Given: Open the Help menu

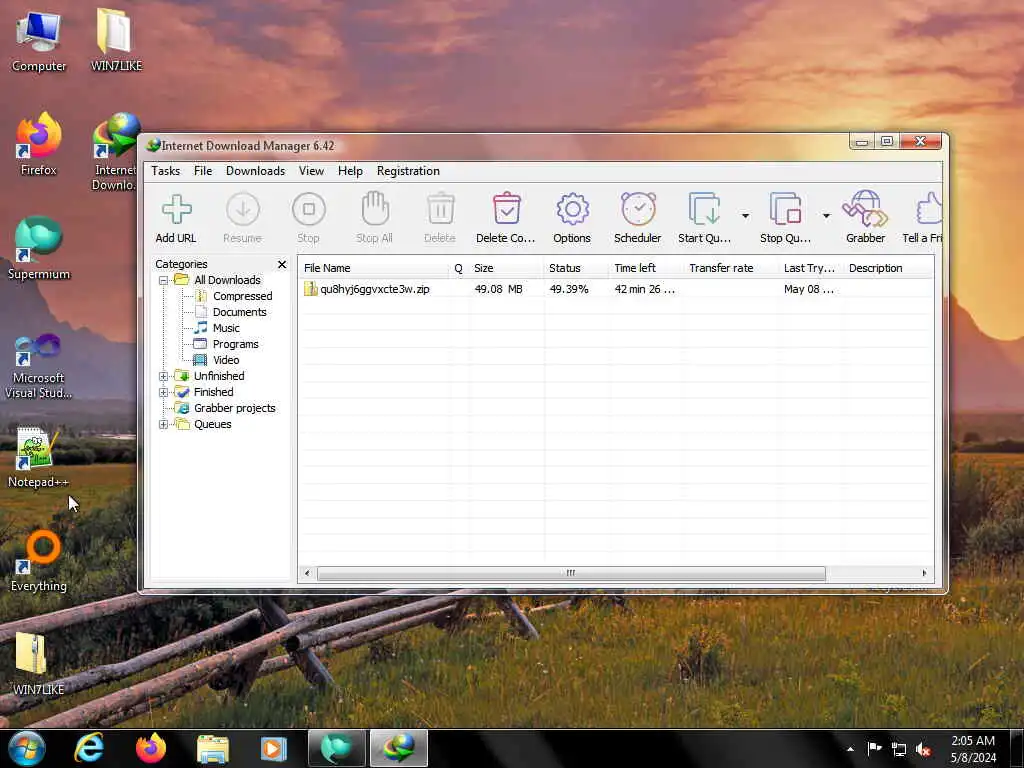Looking at the screenshot, I should click(350, 171).
